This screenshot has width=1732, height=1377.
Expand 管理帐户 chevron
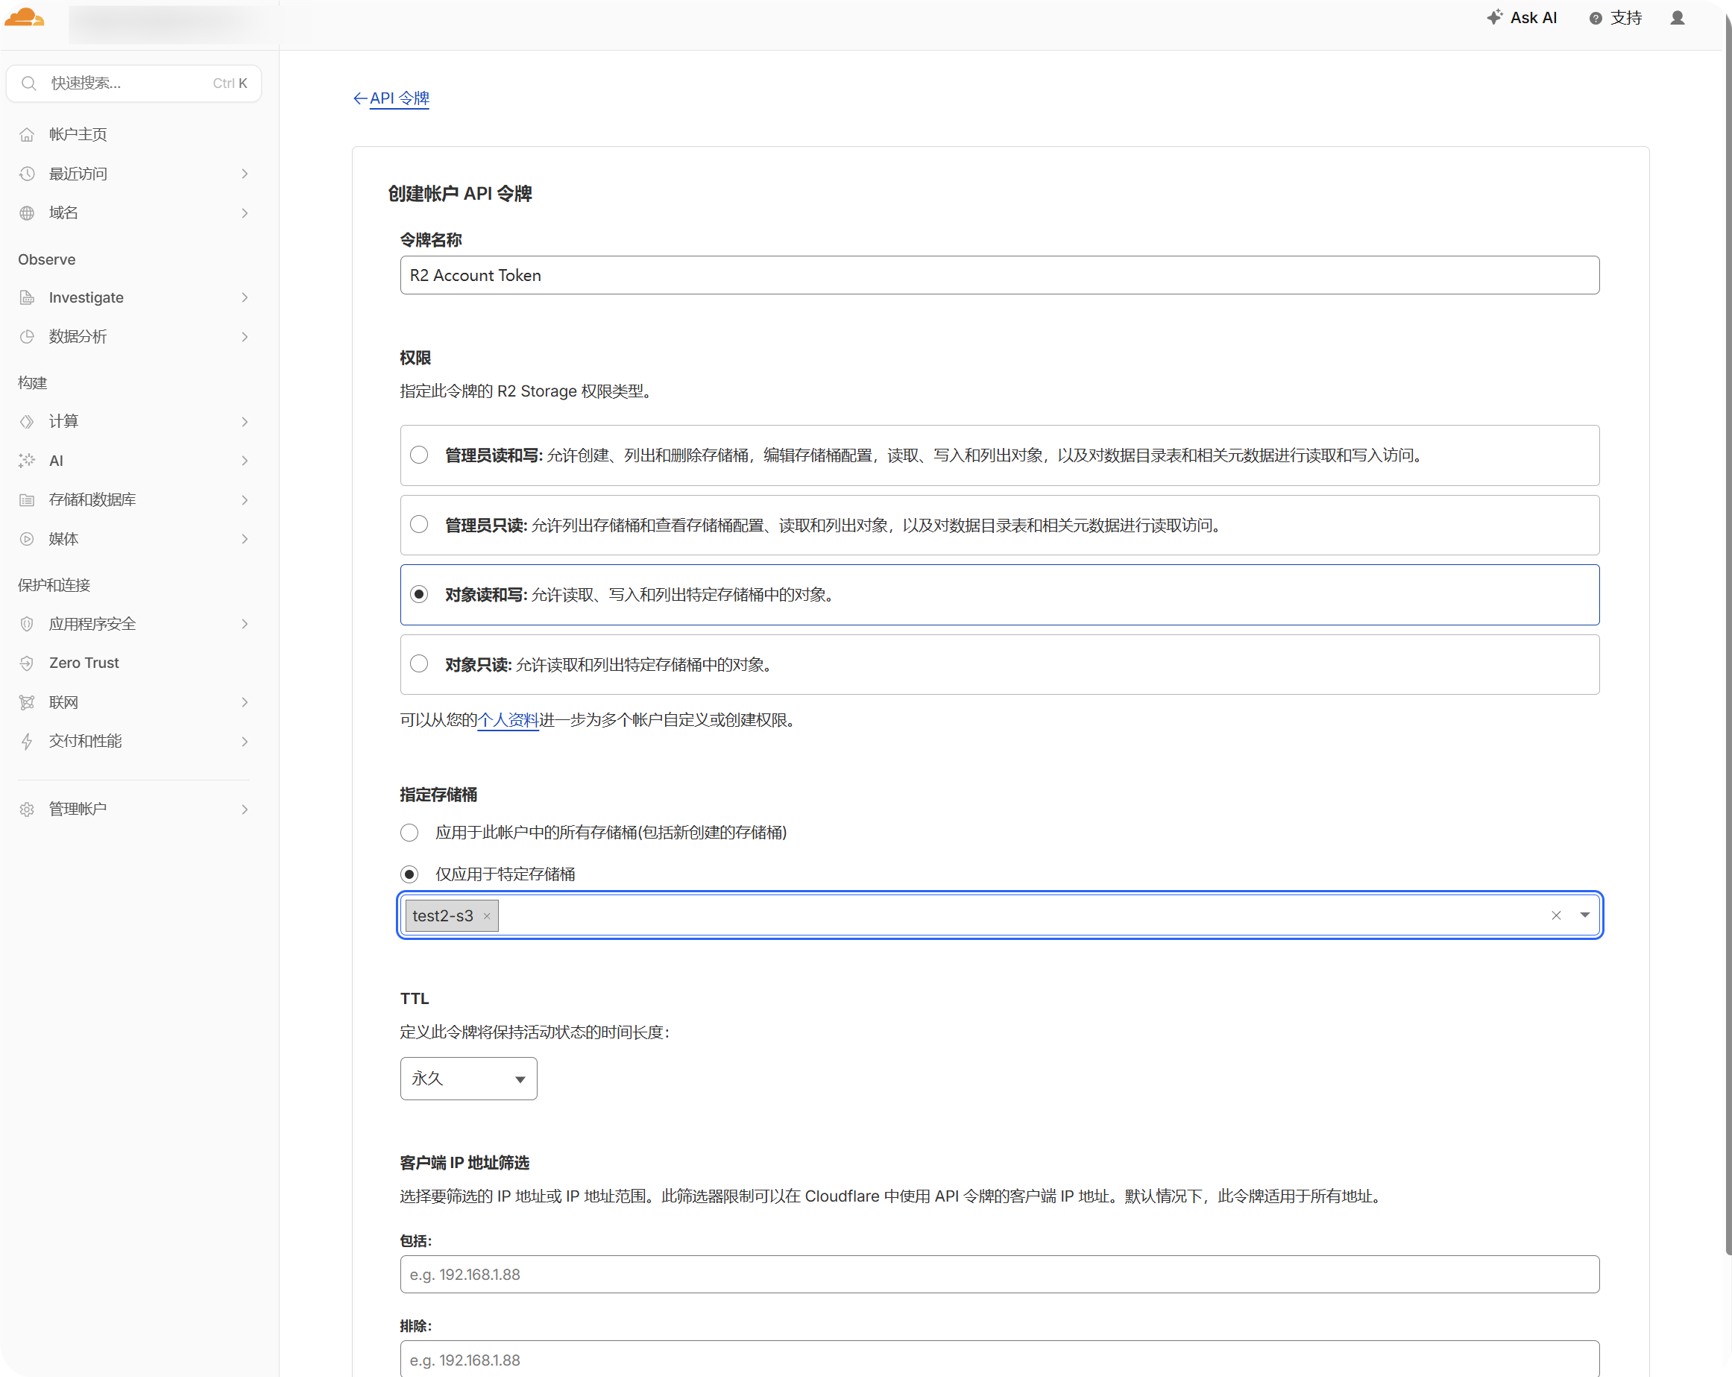click(x=245, y=809)
